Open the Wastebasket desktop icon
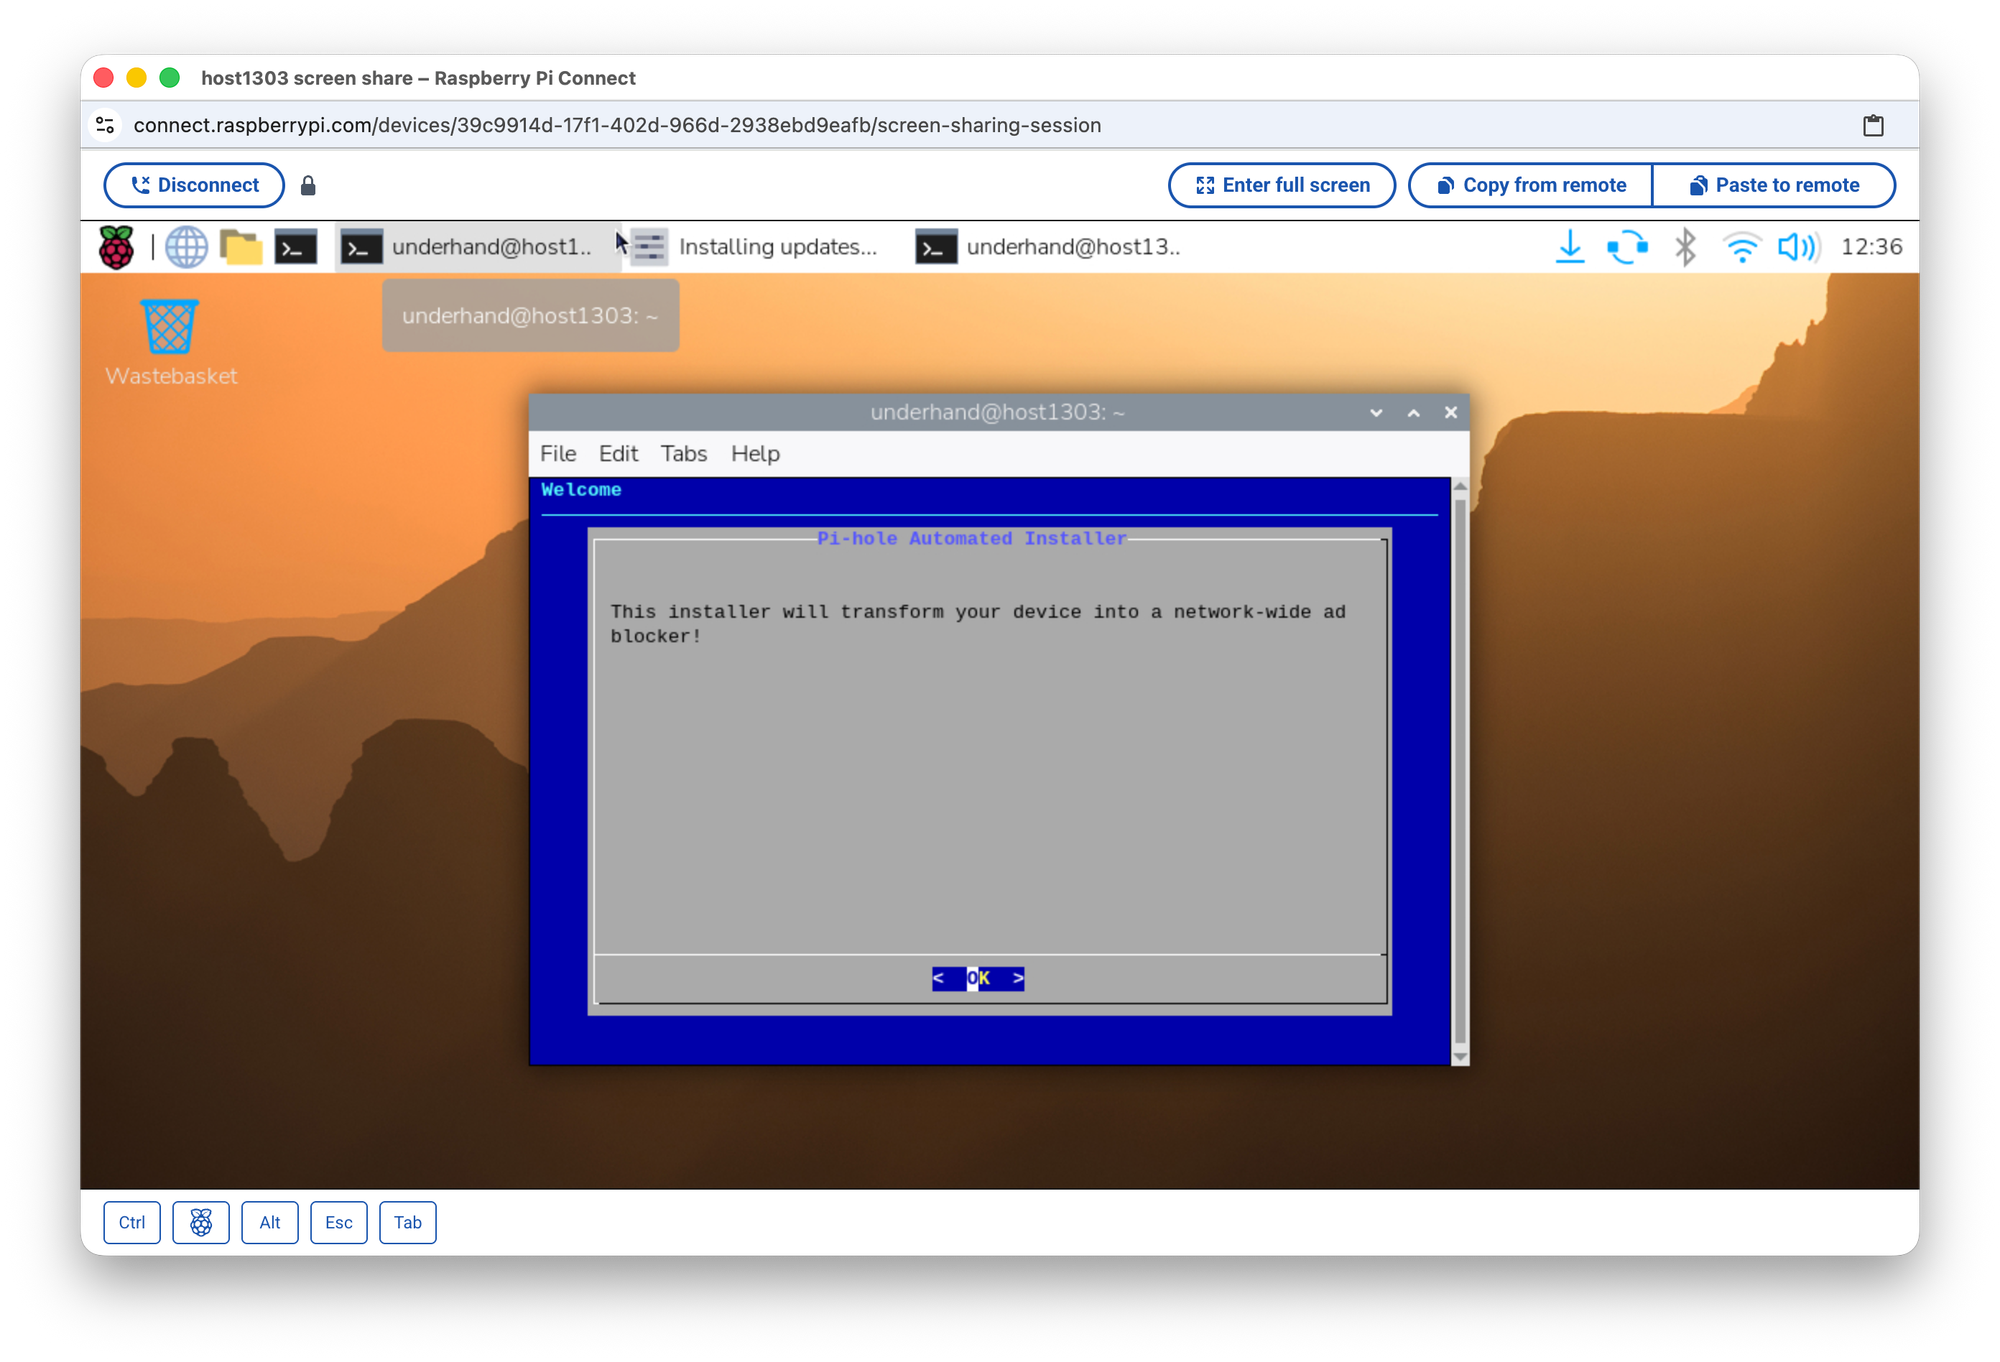 coord(170,329)
